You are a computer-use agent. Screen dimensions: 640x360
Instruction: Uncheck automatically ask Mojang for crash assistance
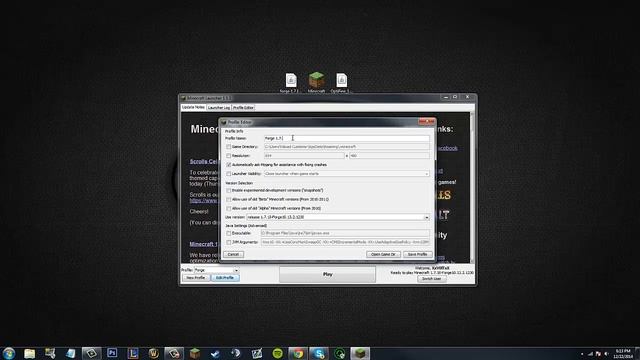pyautogui.click(x=229, y=164)
